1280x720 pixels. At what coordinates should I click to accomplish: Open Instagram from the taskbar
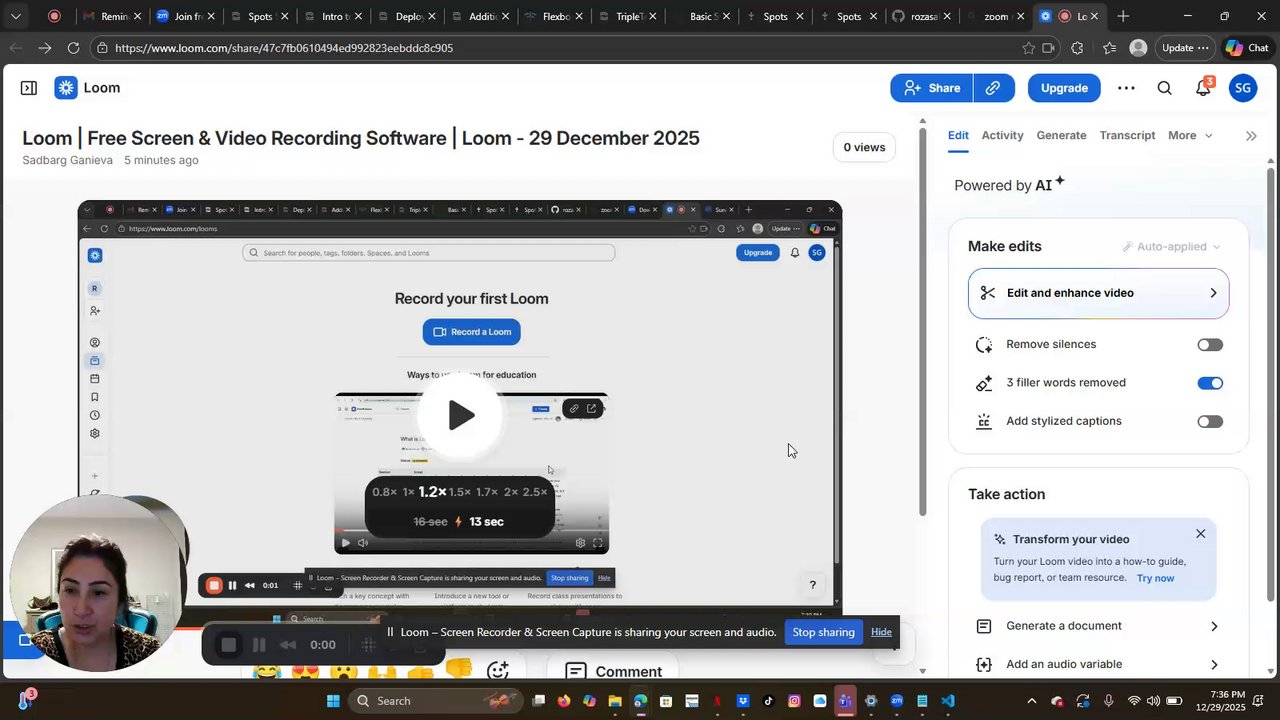[794, 701]
